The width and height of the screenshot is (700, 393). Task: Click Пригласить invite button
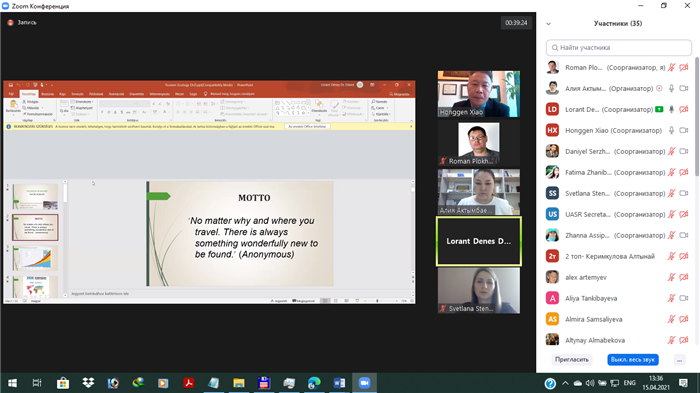(572, 360)
